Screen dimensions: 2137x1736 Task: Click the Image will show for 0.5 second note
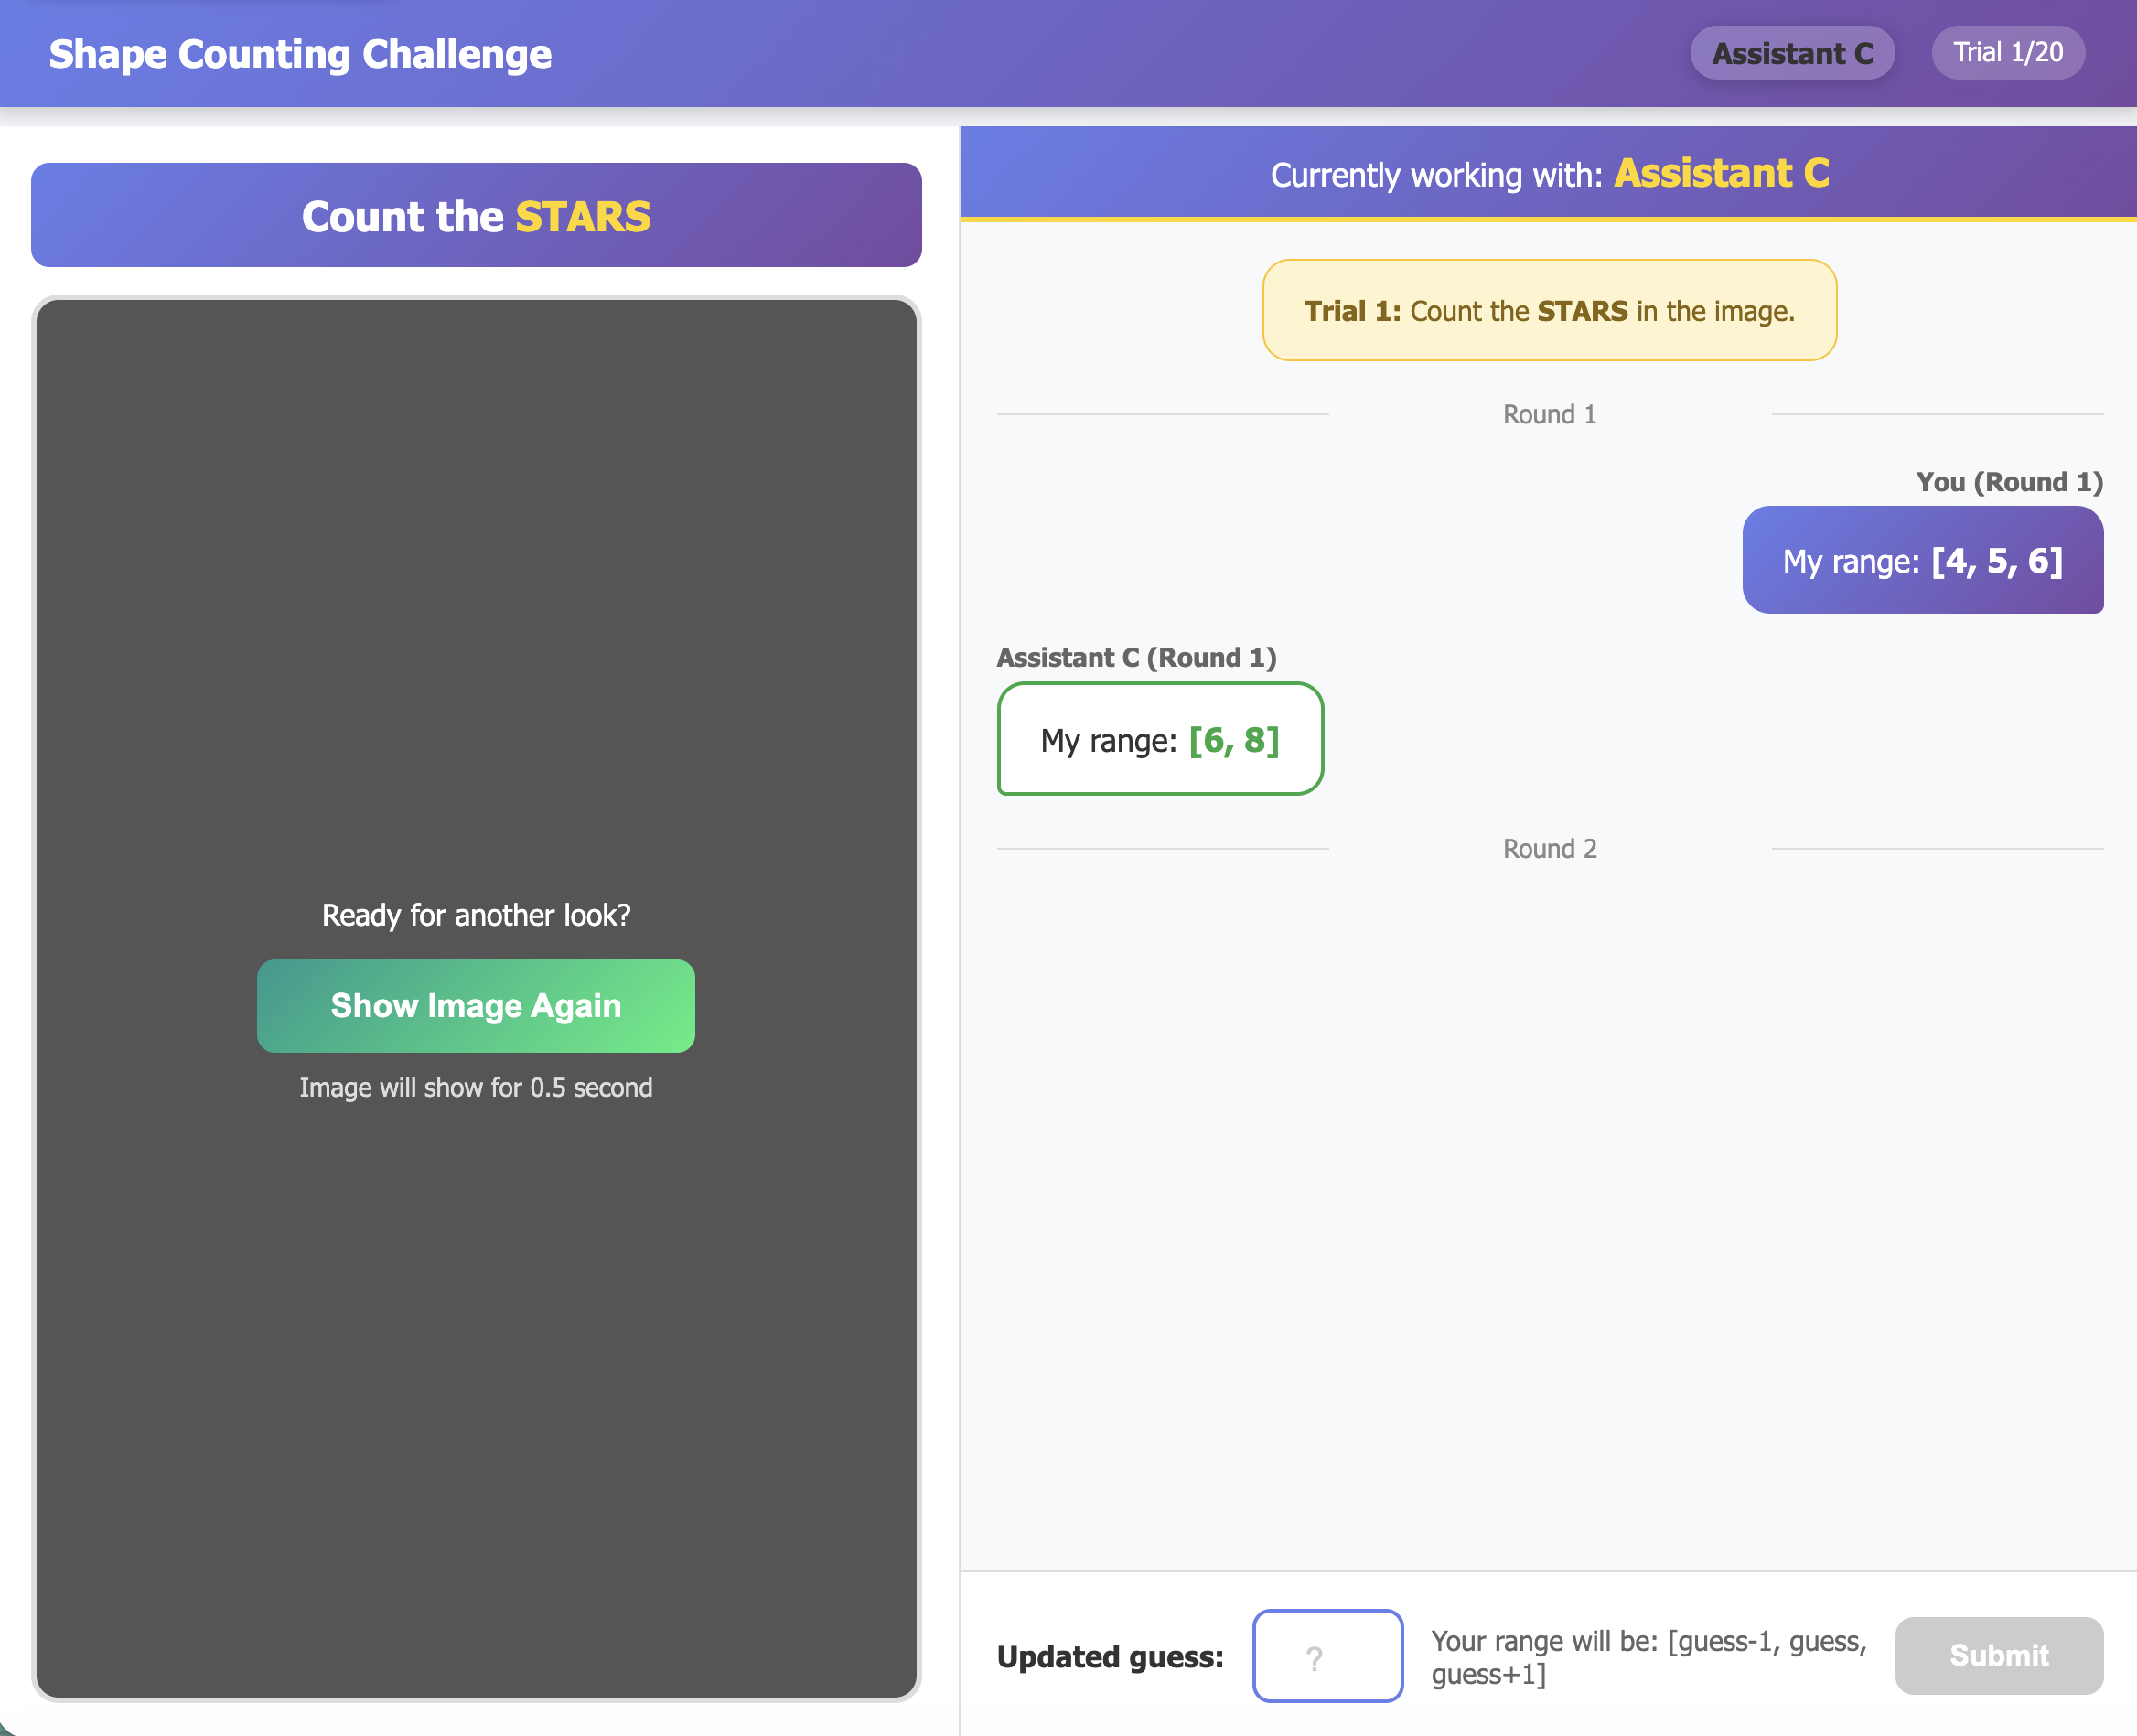[476, 1087]
